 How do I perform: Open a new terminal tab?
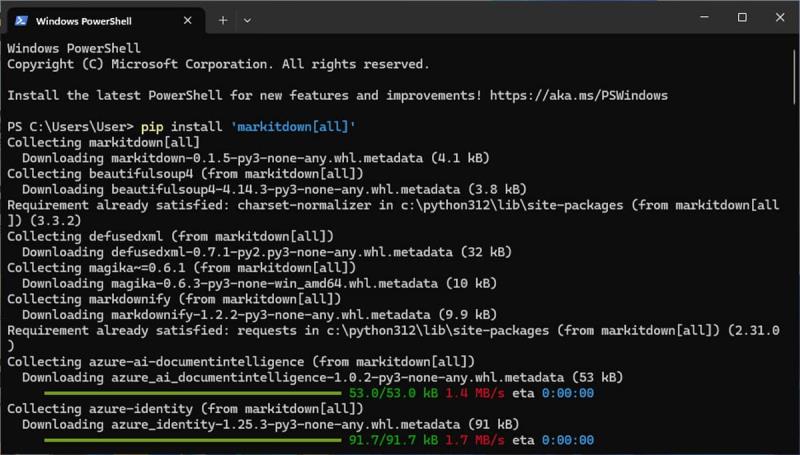[x=223, y=19]
